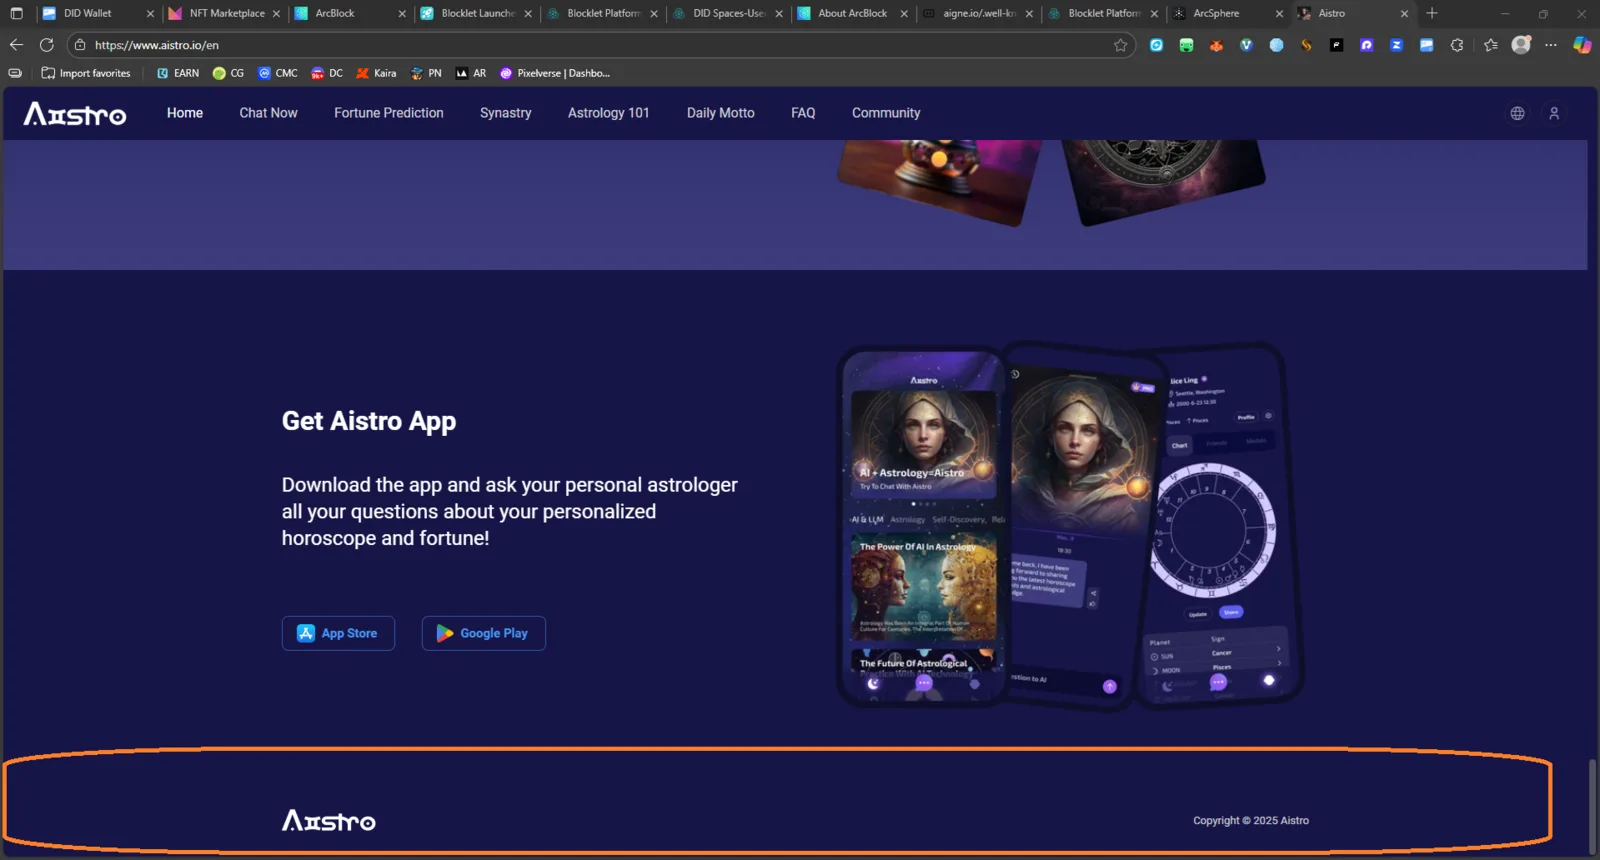This screenshot has height=860, width=1600.
Task: Open the browser Settings and more menu
Action: click(1551, 45)
